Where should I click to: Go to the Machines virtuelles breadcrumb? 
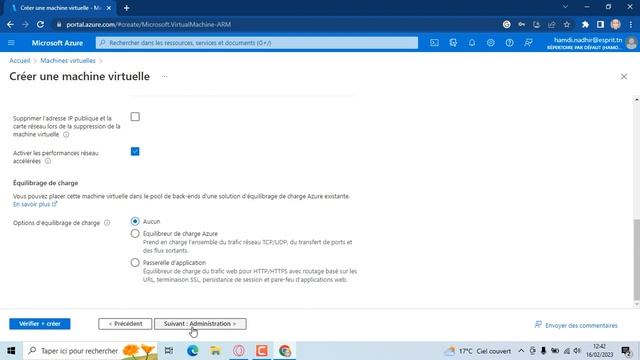click(68, 60)
